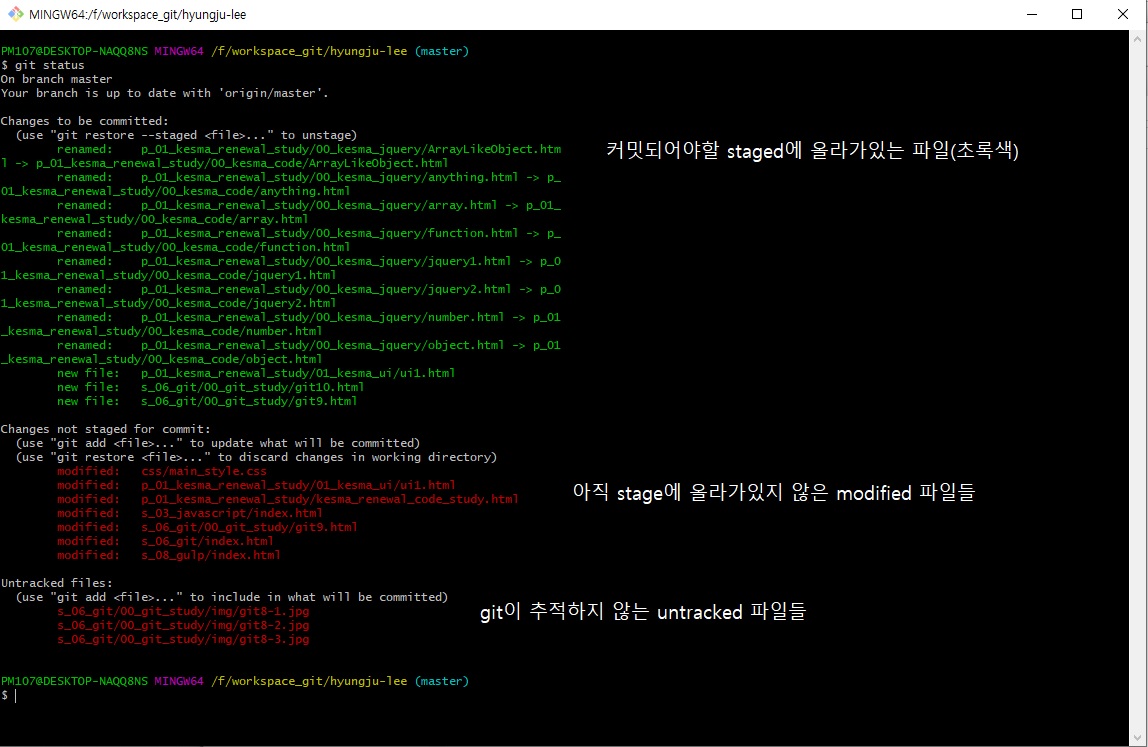Click the Korean annotation about untracked 파일들
This screenshot has width=1148, height=747.
click(x=642, y=612)
